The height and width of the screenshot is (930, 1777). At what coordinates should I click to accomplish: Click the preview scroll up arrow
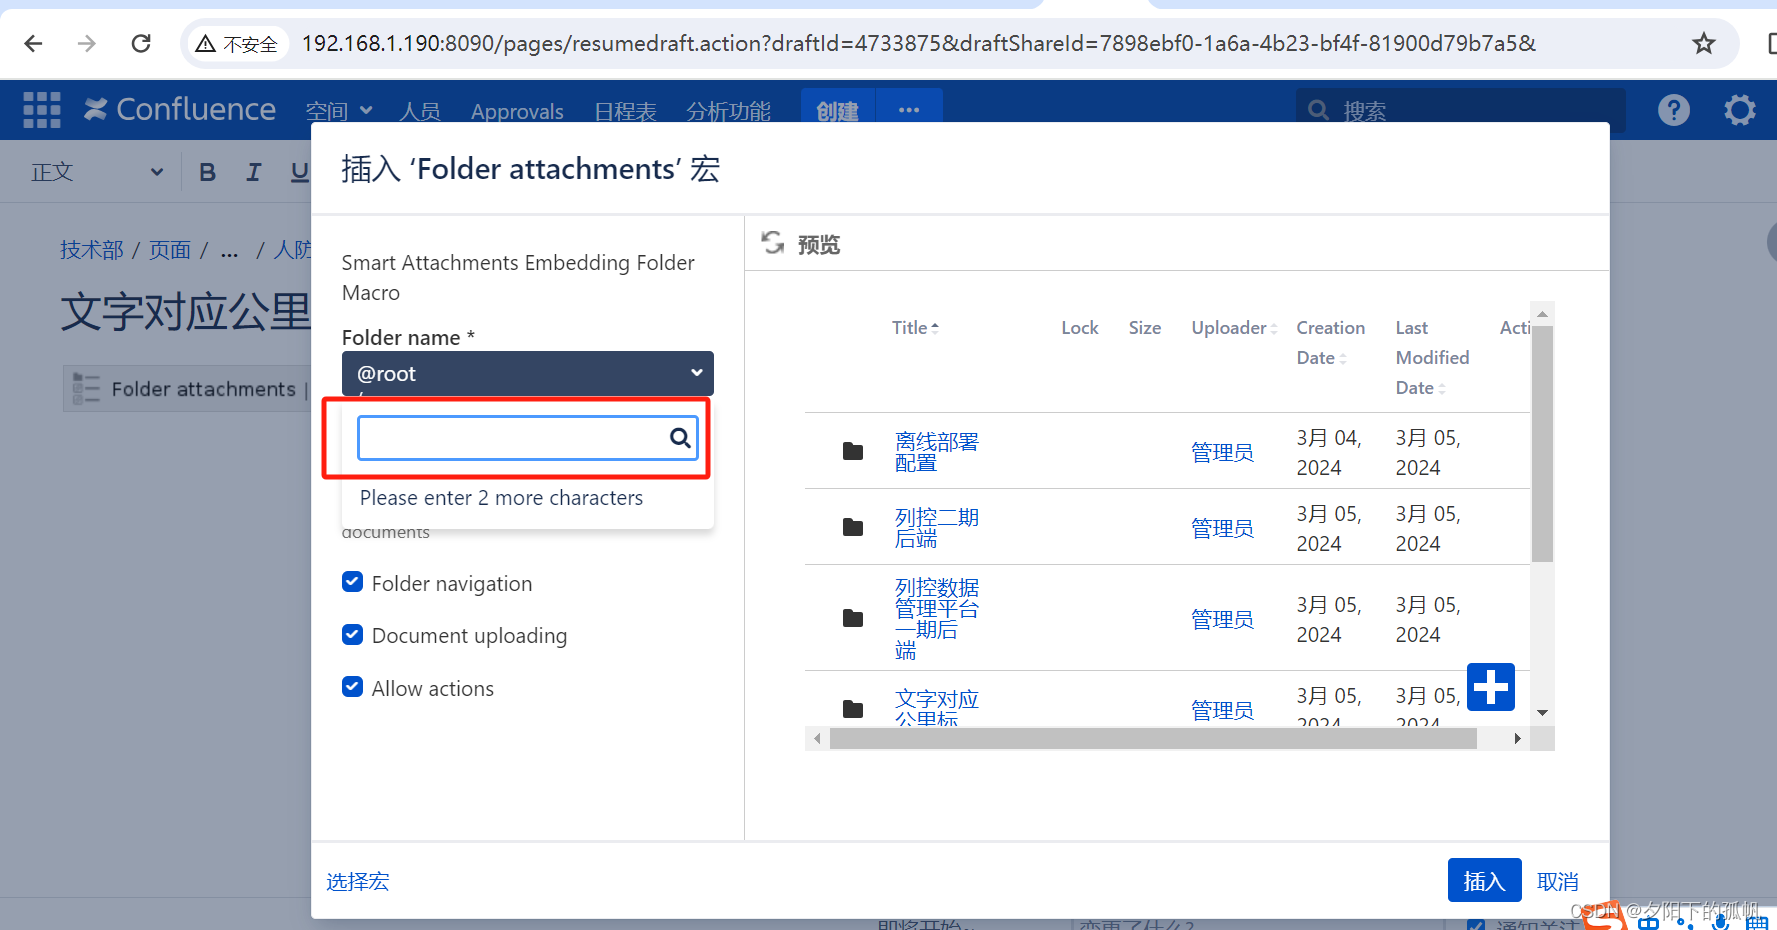pos(1542,314)
